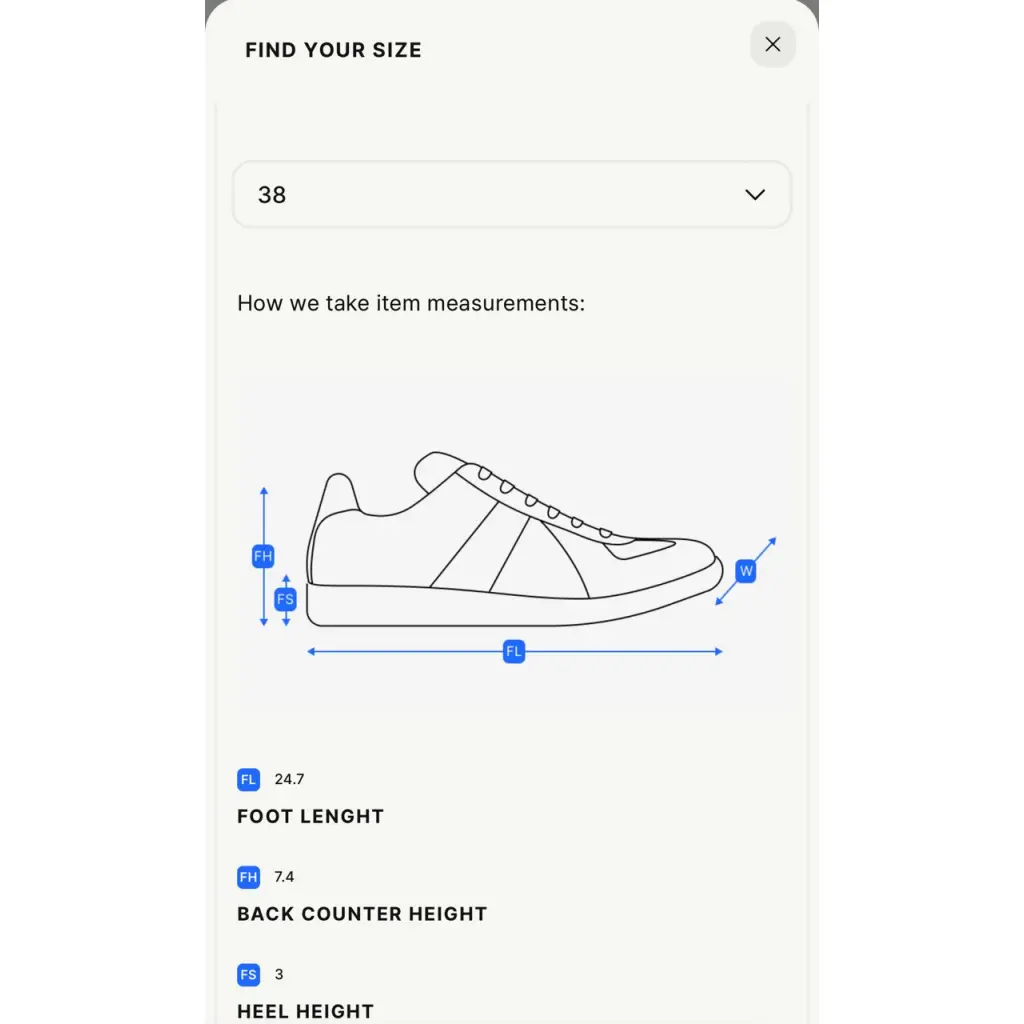The height and width of the screenshot is (1024, 1024).
Task: Close the Find Your Size dialog
Action: (x=773, y=44)
